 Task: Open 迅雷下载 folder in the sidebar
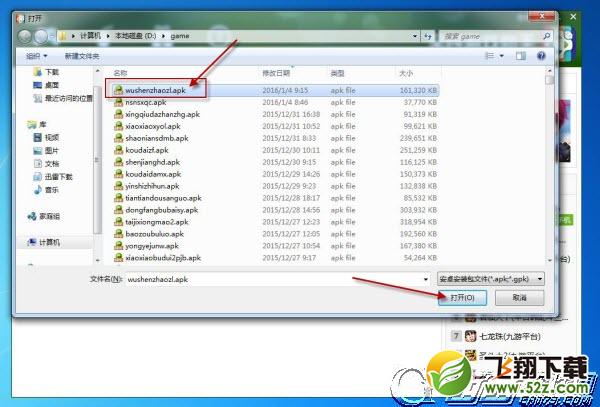[x=55, y=175]
